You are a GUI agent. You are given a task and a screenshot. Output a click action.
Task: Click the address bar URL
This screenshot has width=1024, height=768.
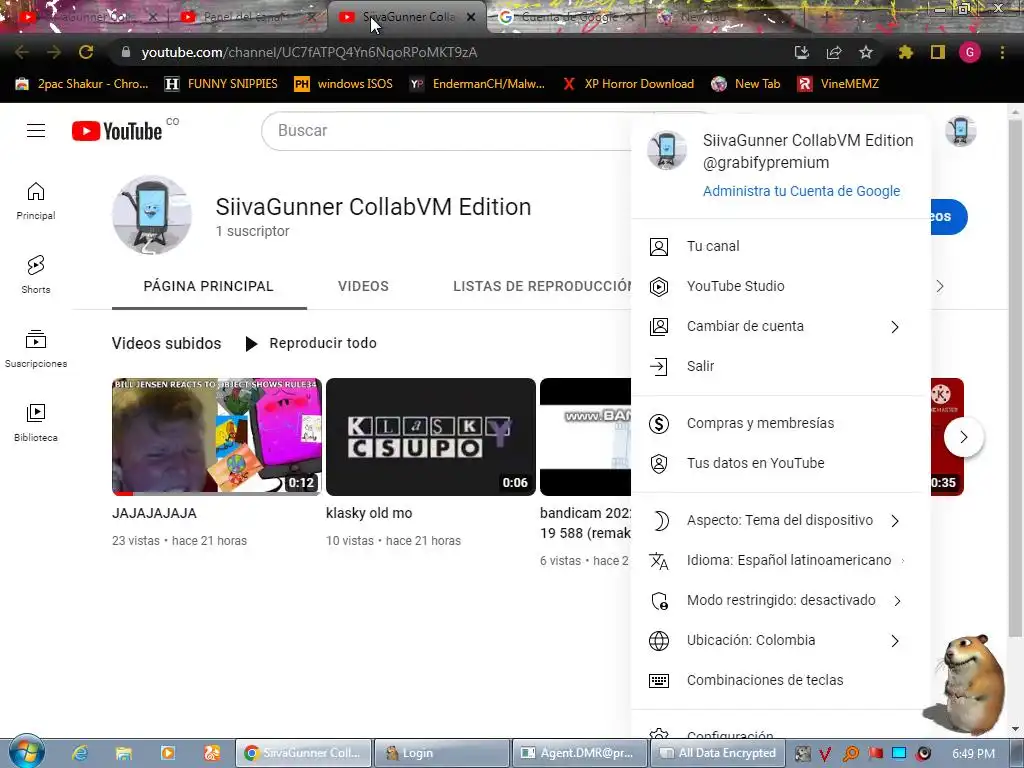coord(309,52)
